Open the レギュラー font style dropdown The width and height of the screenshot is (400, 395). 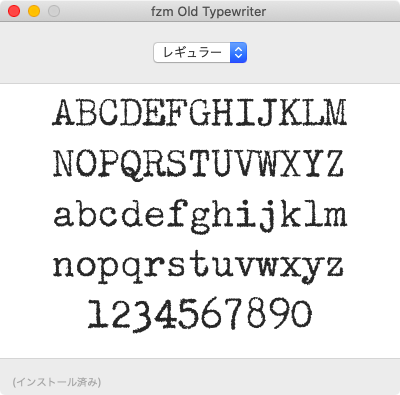[200, 52]
